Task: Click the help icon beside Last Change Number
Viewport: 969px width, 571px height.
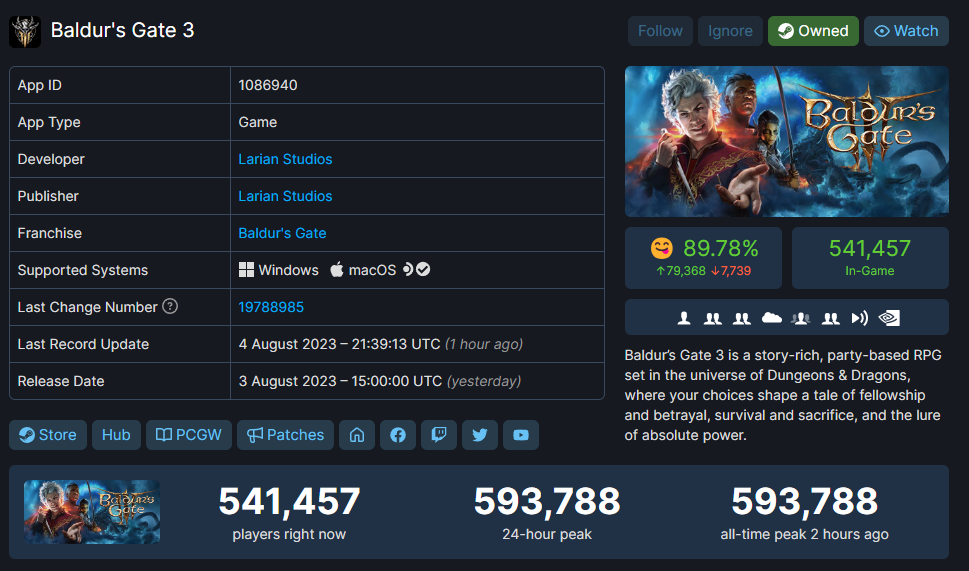Action: pyautogui.click(x=170, y=307)
